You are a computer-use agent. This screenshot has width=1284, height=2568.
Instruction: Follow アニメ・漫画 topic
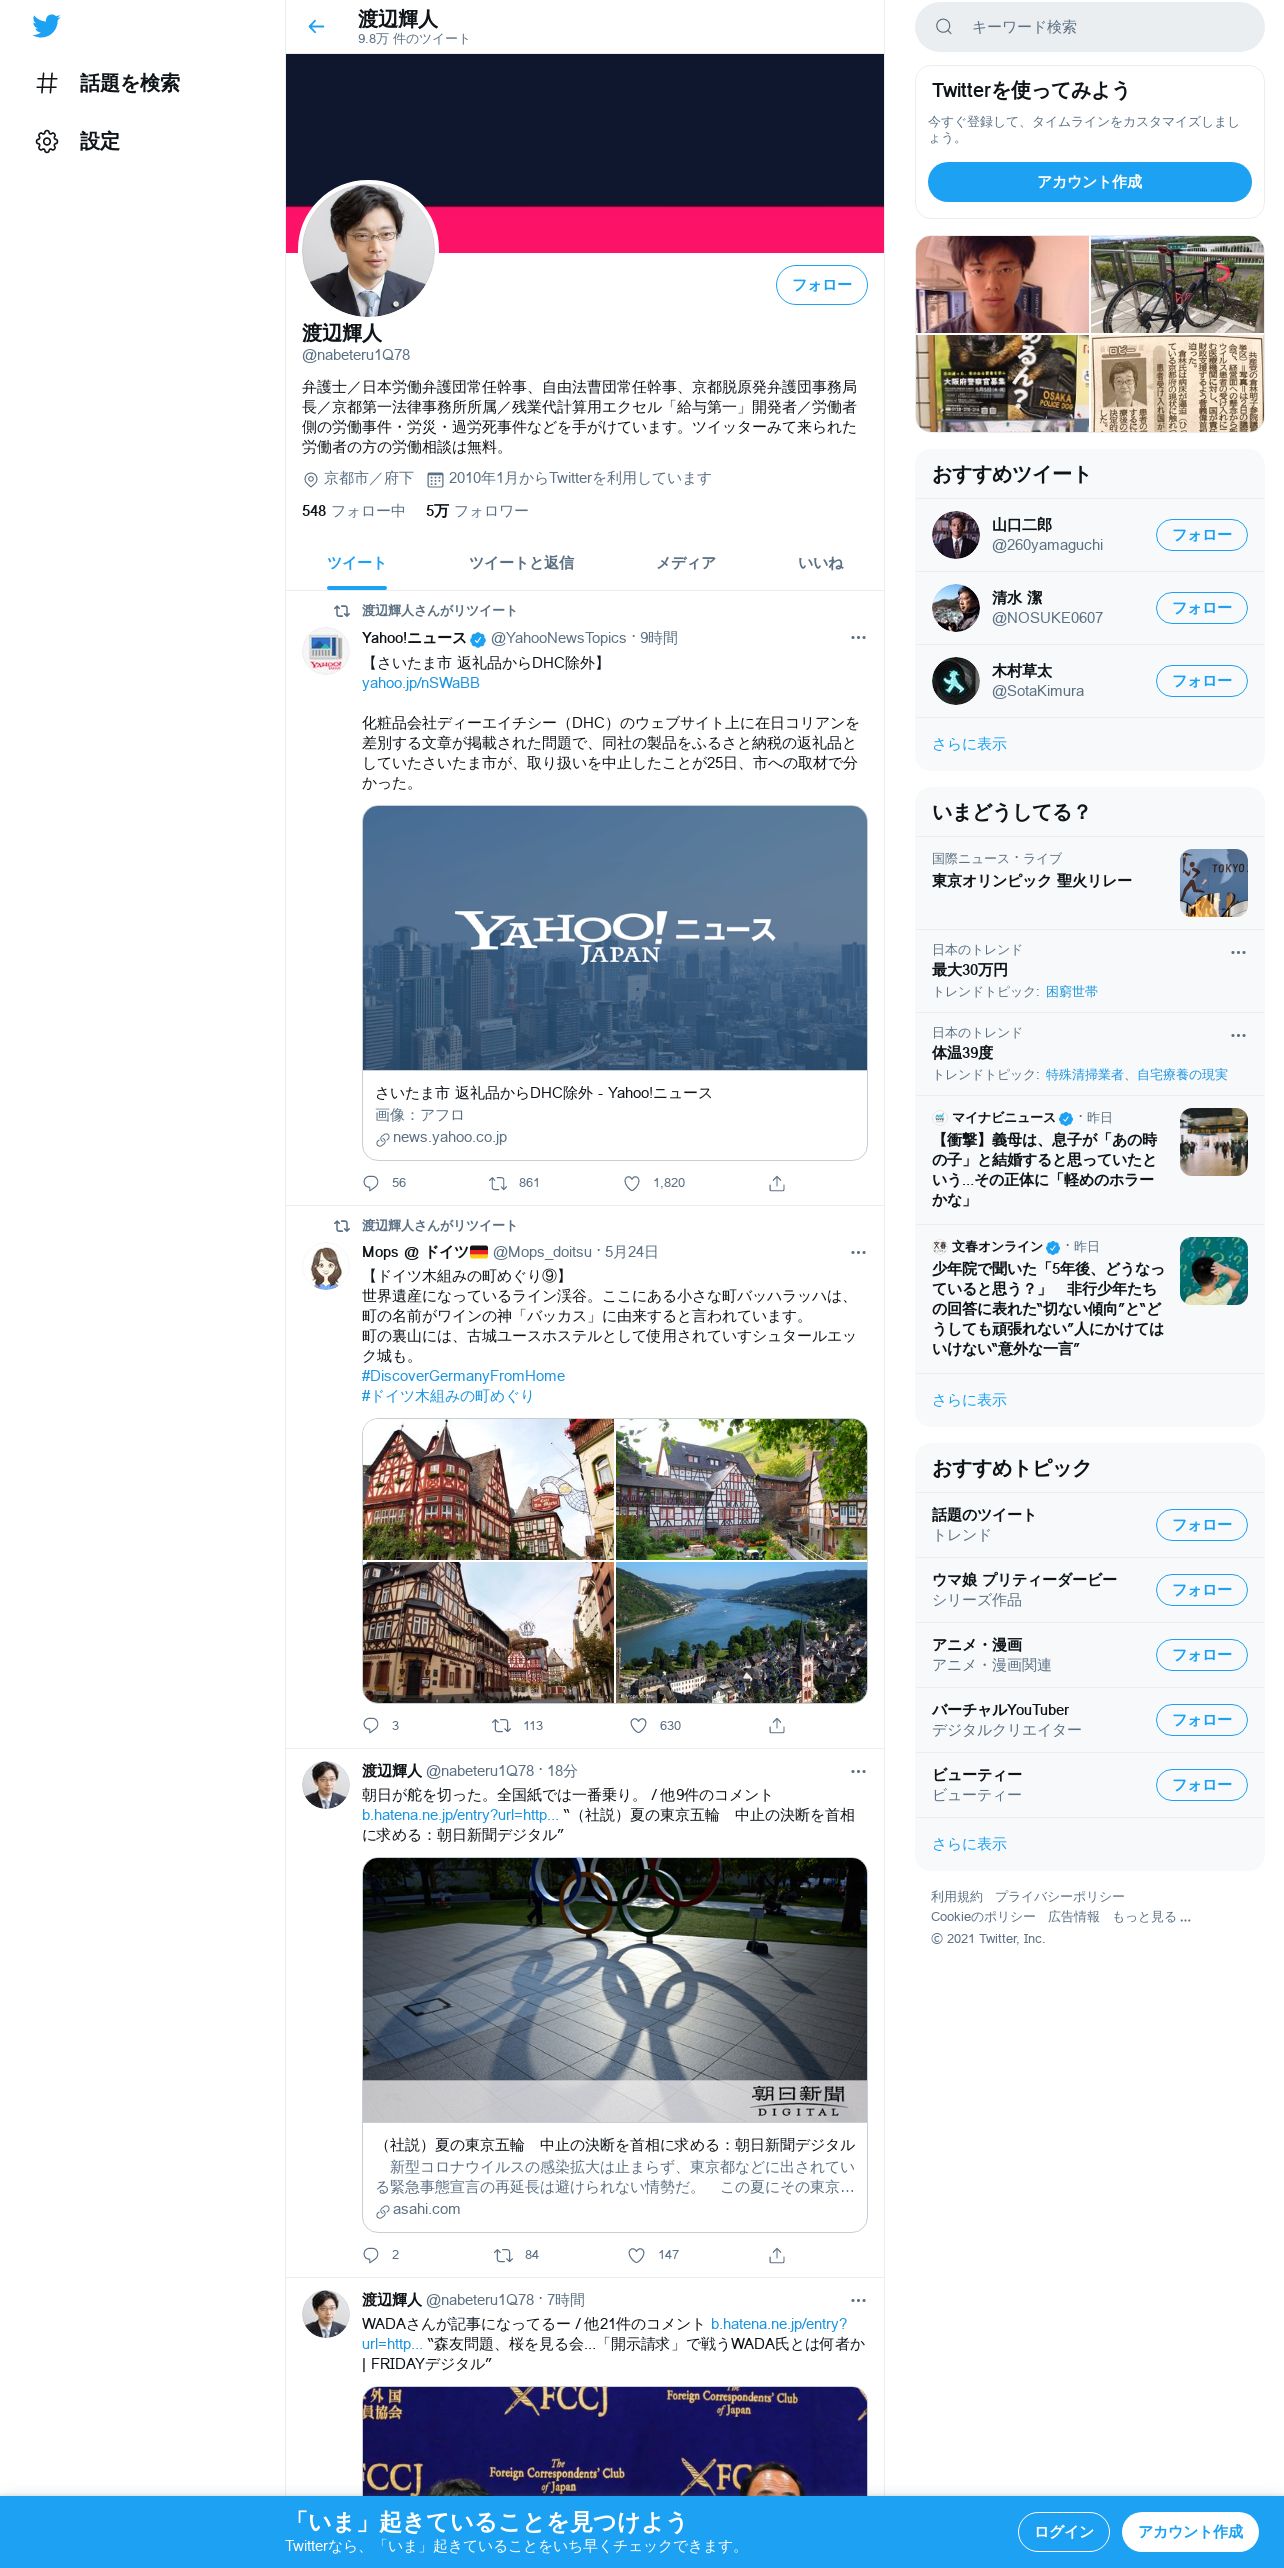click(x=1201, y=1655)
